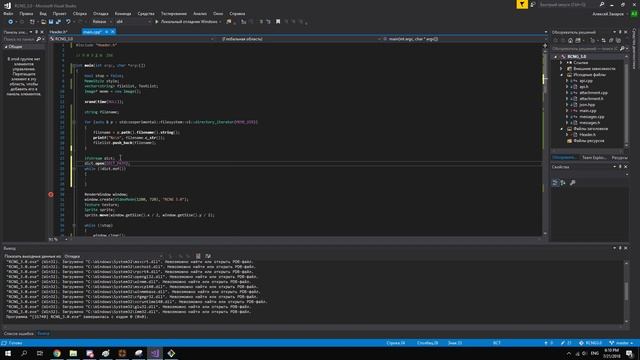Open the Глобальная область scope dropdown
Screen dimensions: 640x360
300,39
